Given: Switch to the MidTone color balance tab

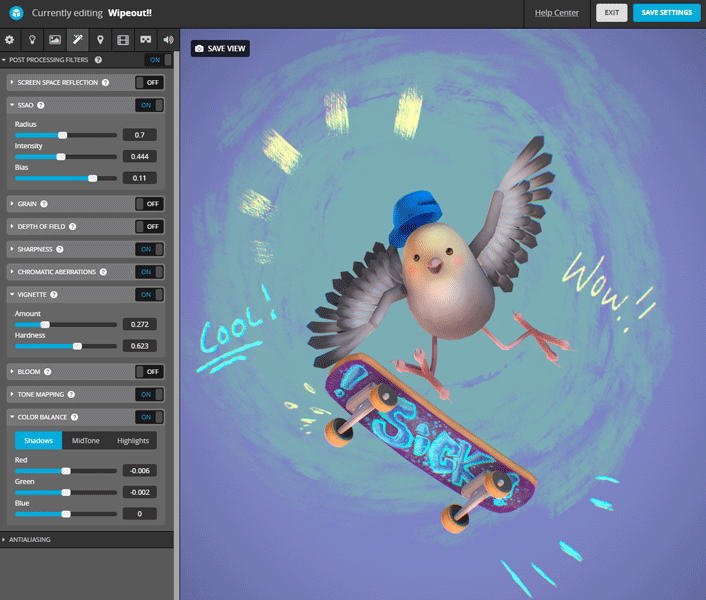Looking at the screenshot, I should 85,441.
